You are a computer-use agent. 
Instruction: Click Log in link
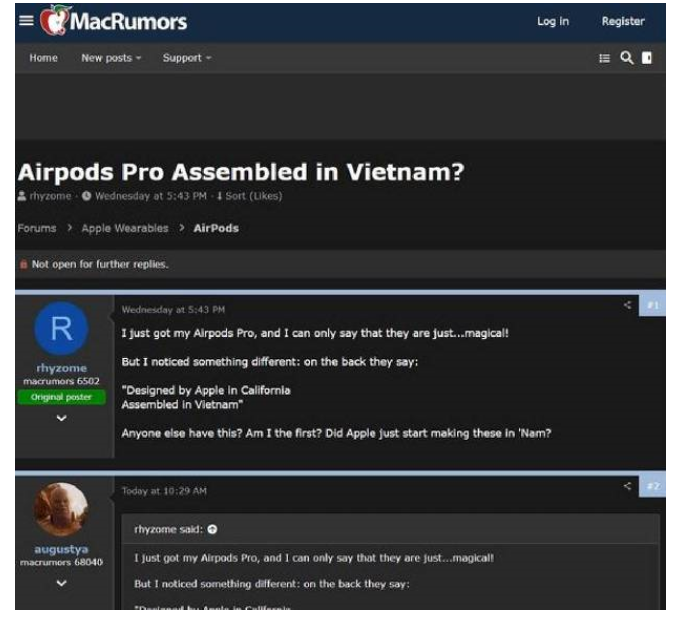pos(553,21)
